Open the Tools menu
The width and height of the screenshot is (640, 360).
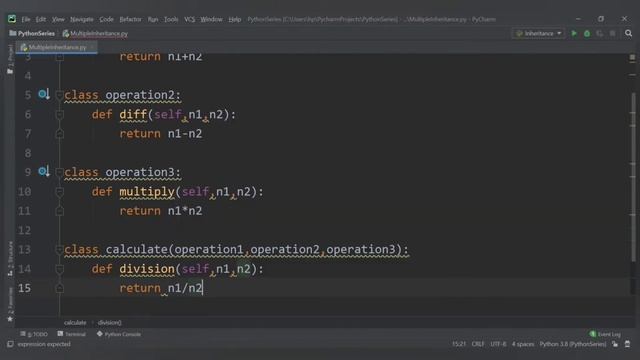pos(171,19)
